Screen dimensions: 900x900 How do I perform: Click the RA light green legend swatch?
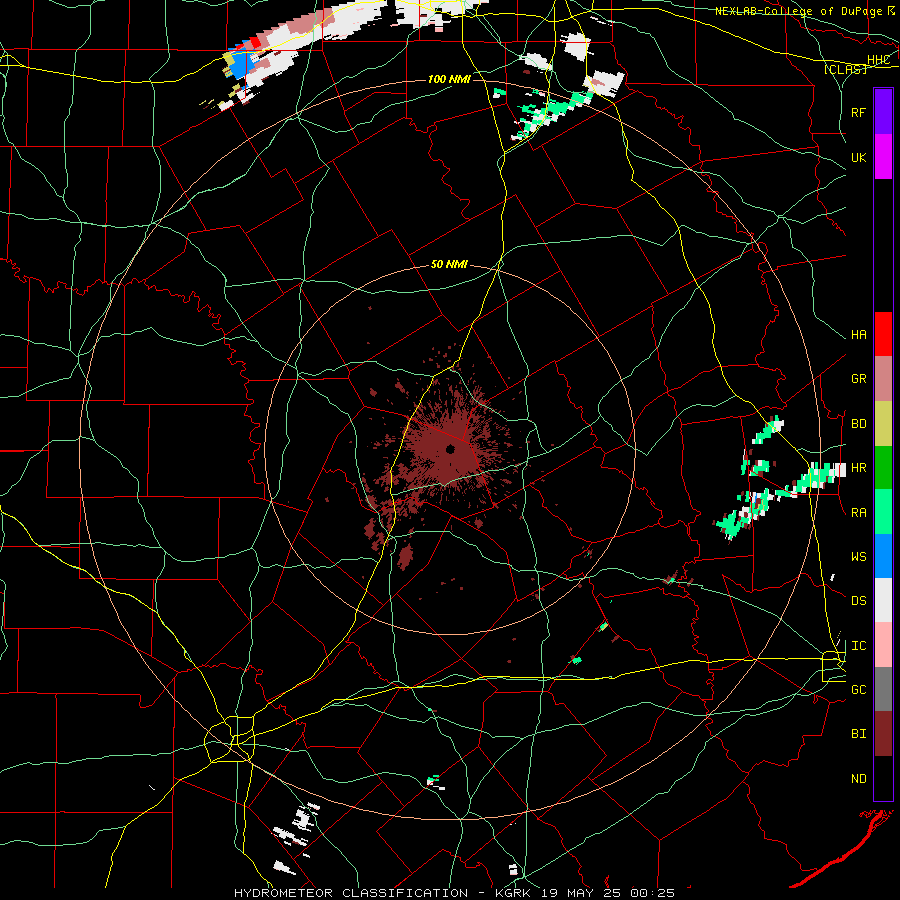pos(883,511)
